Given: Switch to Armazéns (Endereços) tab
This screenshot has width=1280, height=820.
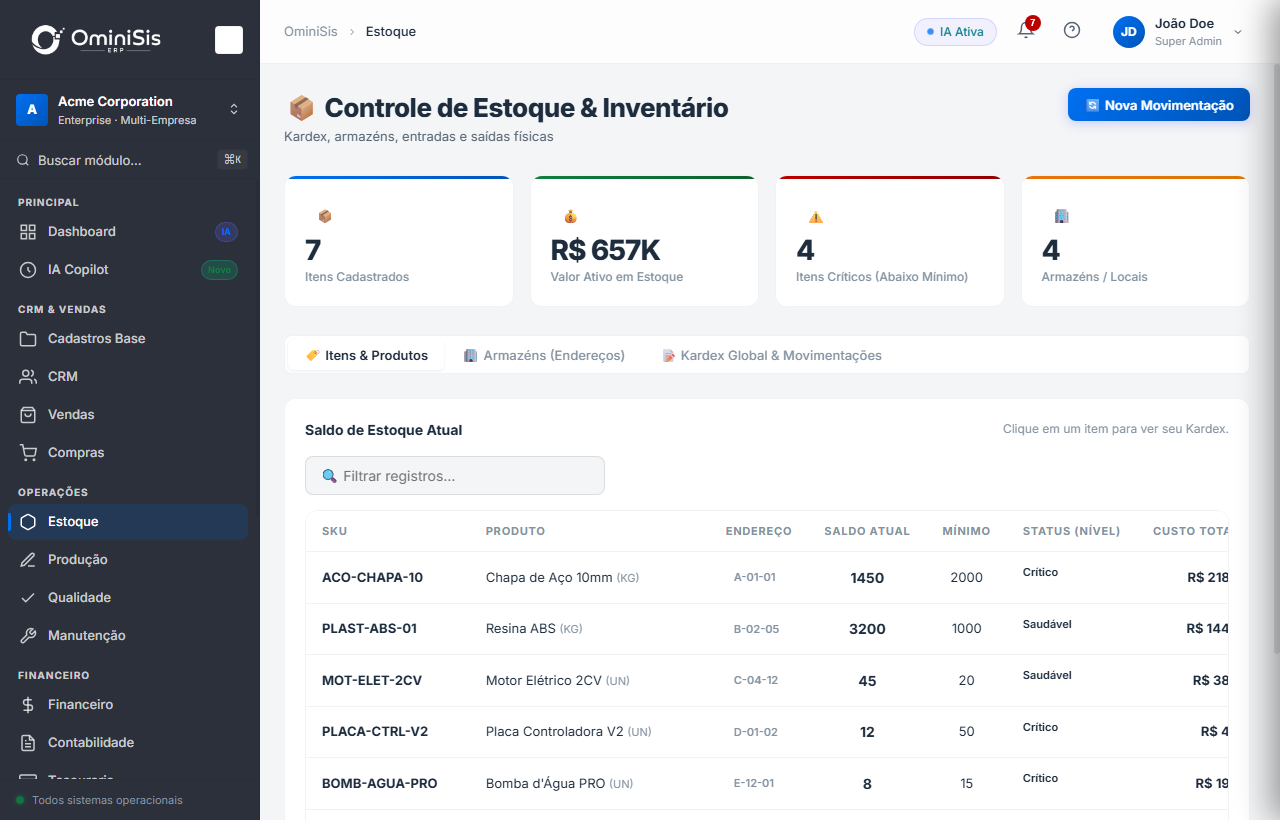Looking at the screenshot, I should (x=544, y=356).
